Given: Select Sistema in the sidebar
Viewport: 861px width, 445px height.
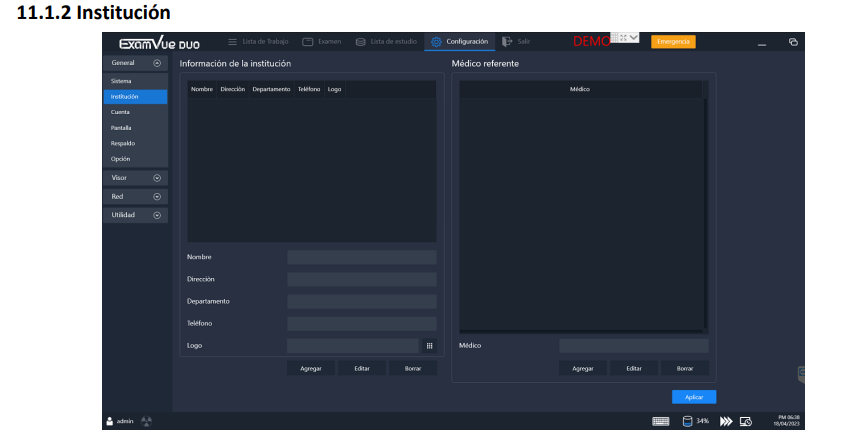Looking at the screenshot, I should (136, 81).
